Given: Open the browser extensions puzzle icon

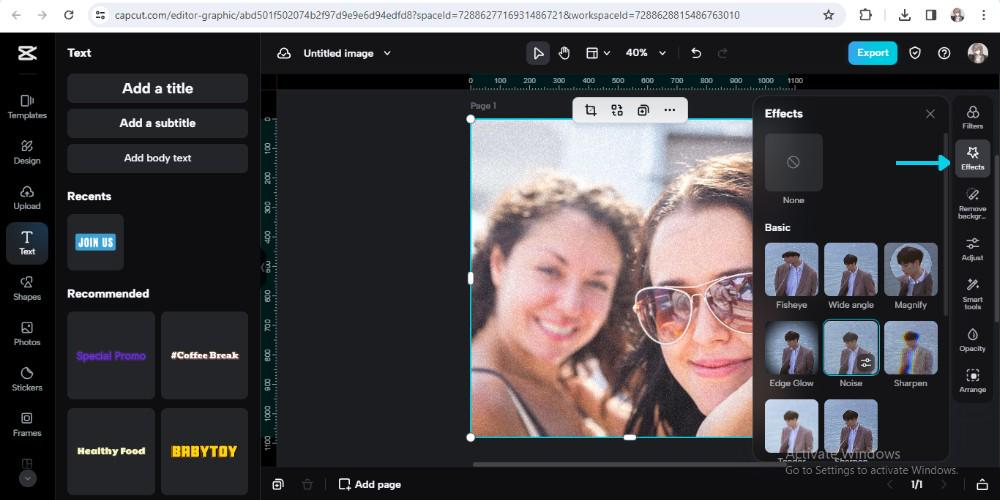Looking at the screenshot, I should tap(865, 15).
